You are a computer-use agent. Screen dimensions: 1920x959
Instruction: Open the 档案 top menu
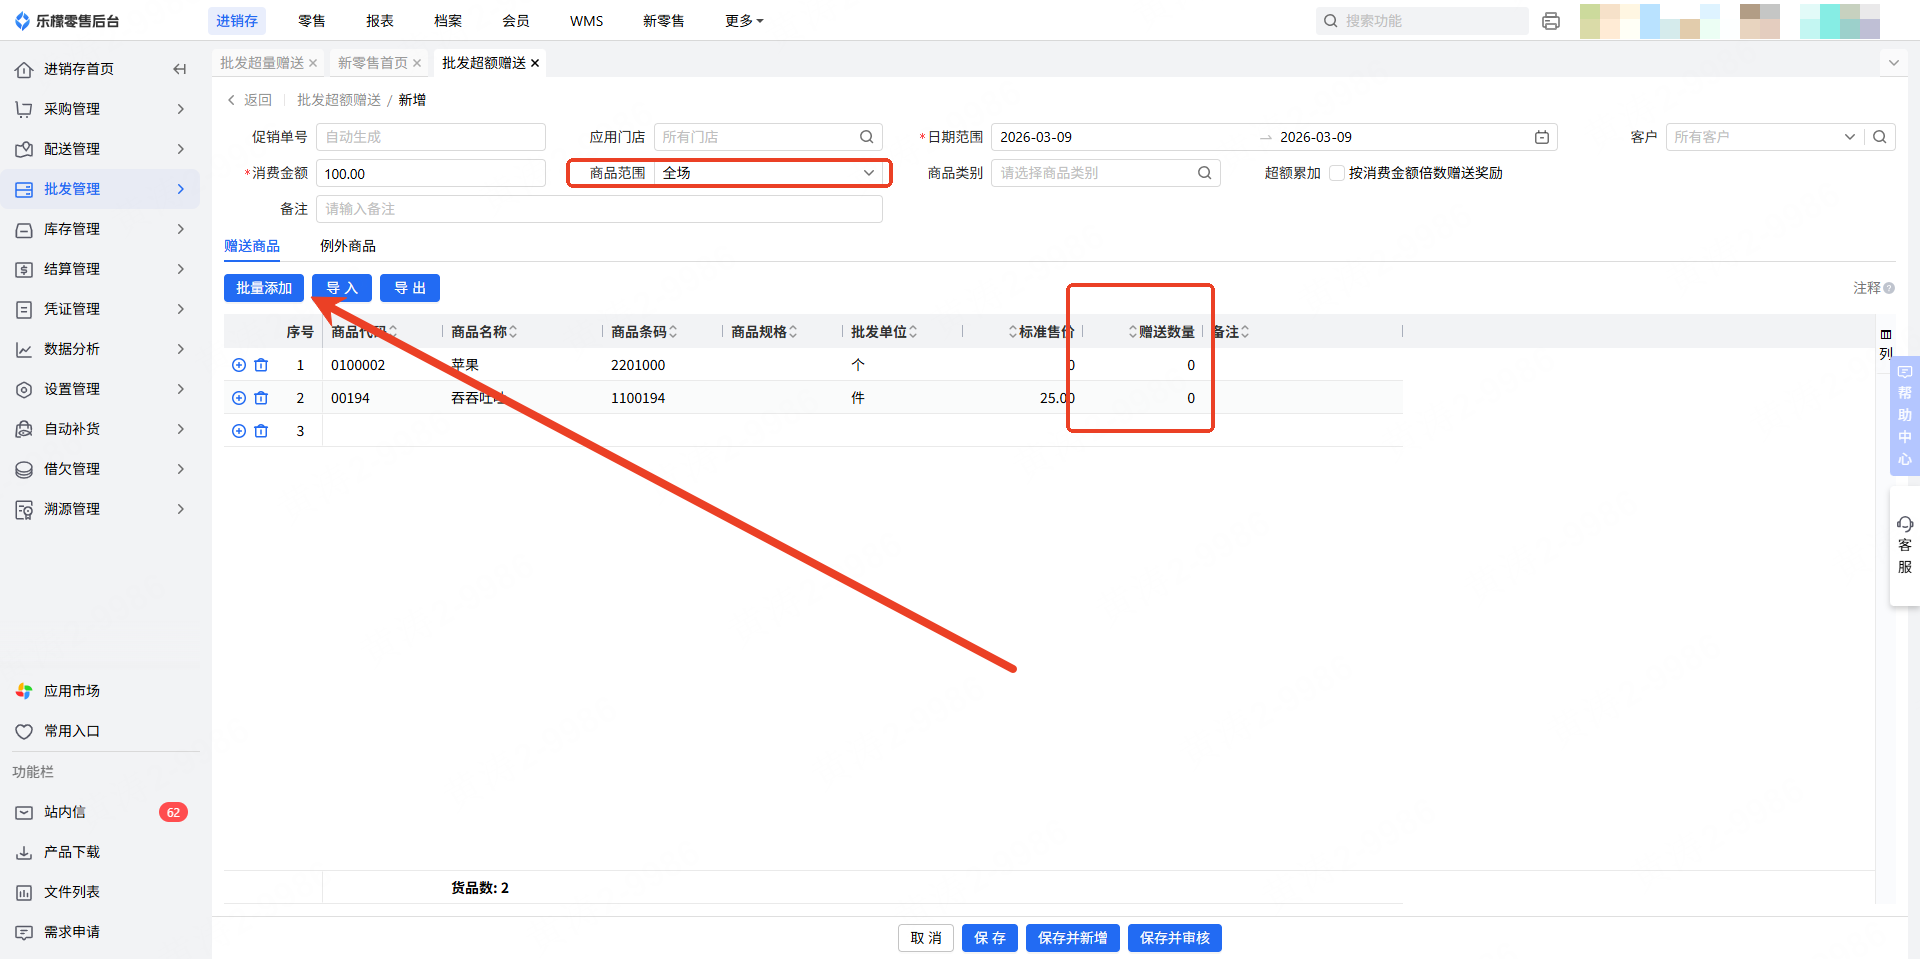coord(448,21)
